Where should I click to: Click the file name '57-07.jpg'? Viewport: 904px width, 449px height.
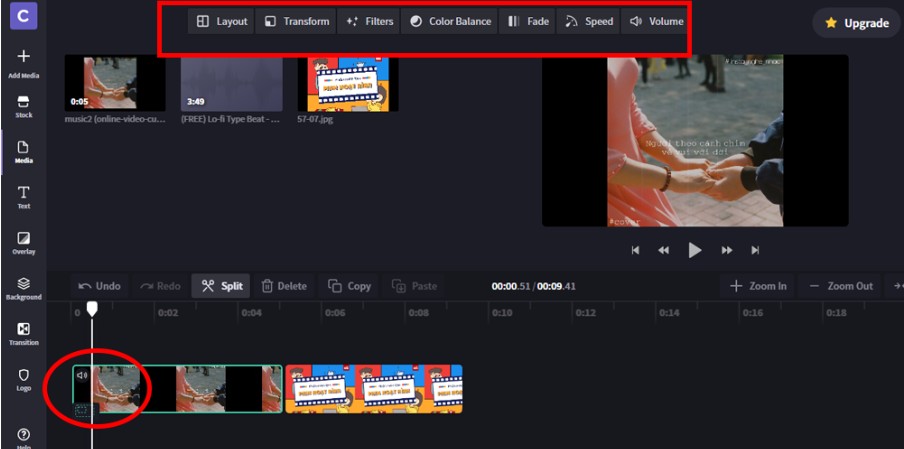315,119
